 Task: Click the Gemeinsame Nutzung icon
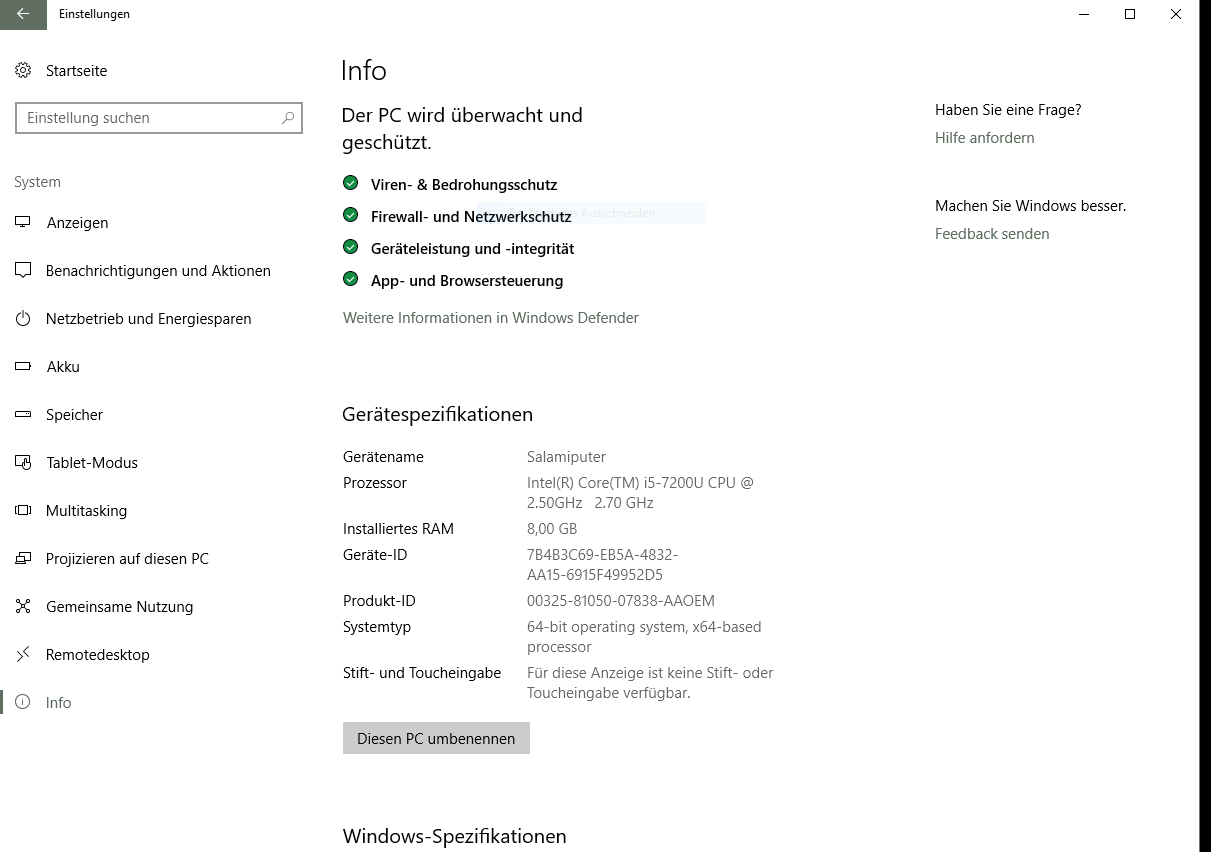pyautogui.click(x=23, y=607)
